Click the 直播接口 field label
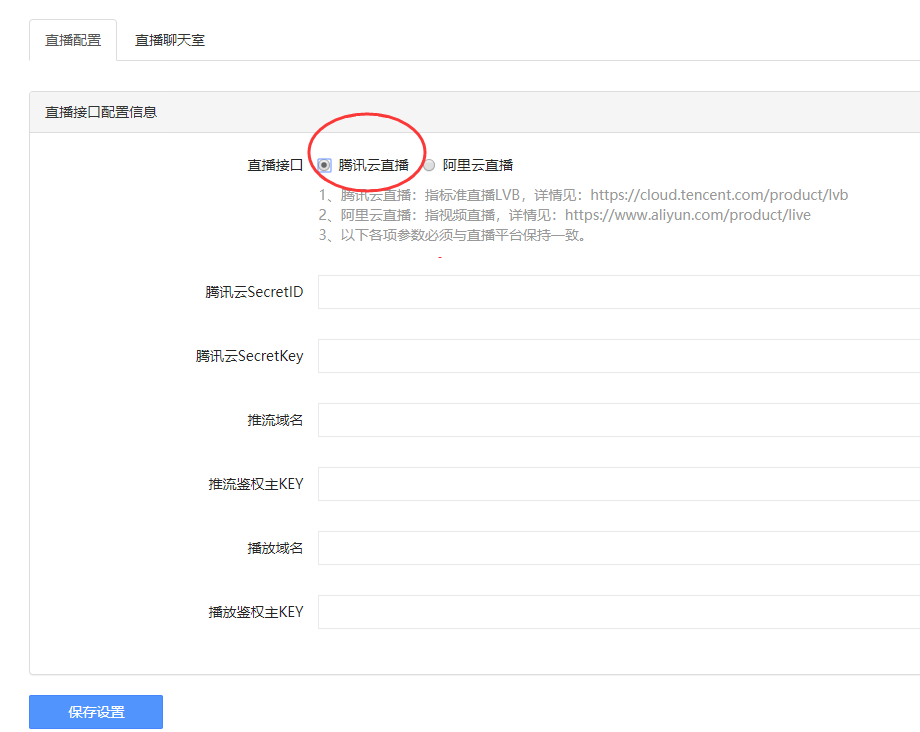The height and width of the screenshot is (732, 920). 275,165
